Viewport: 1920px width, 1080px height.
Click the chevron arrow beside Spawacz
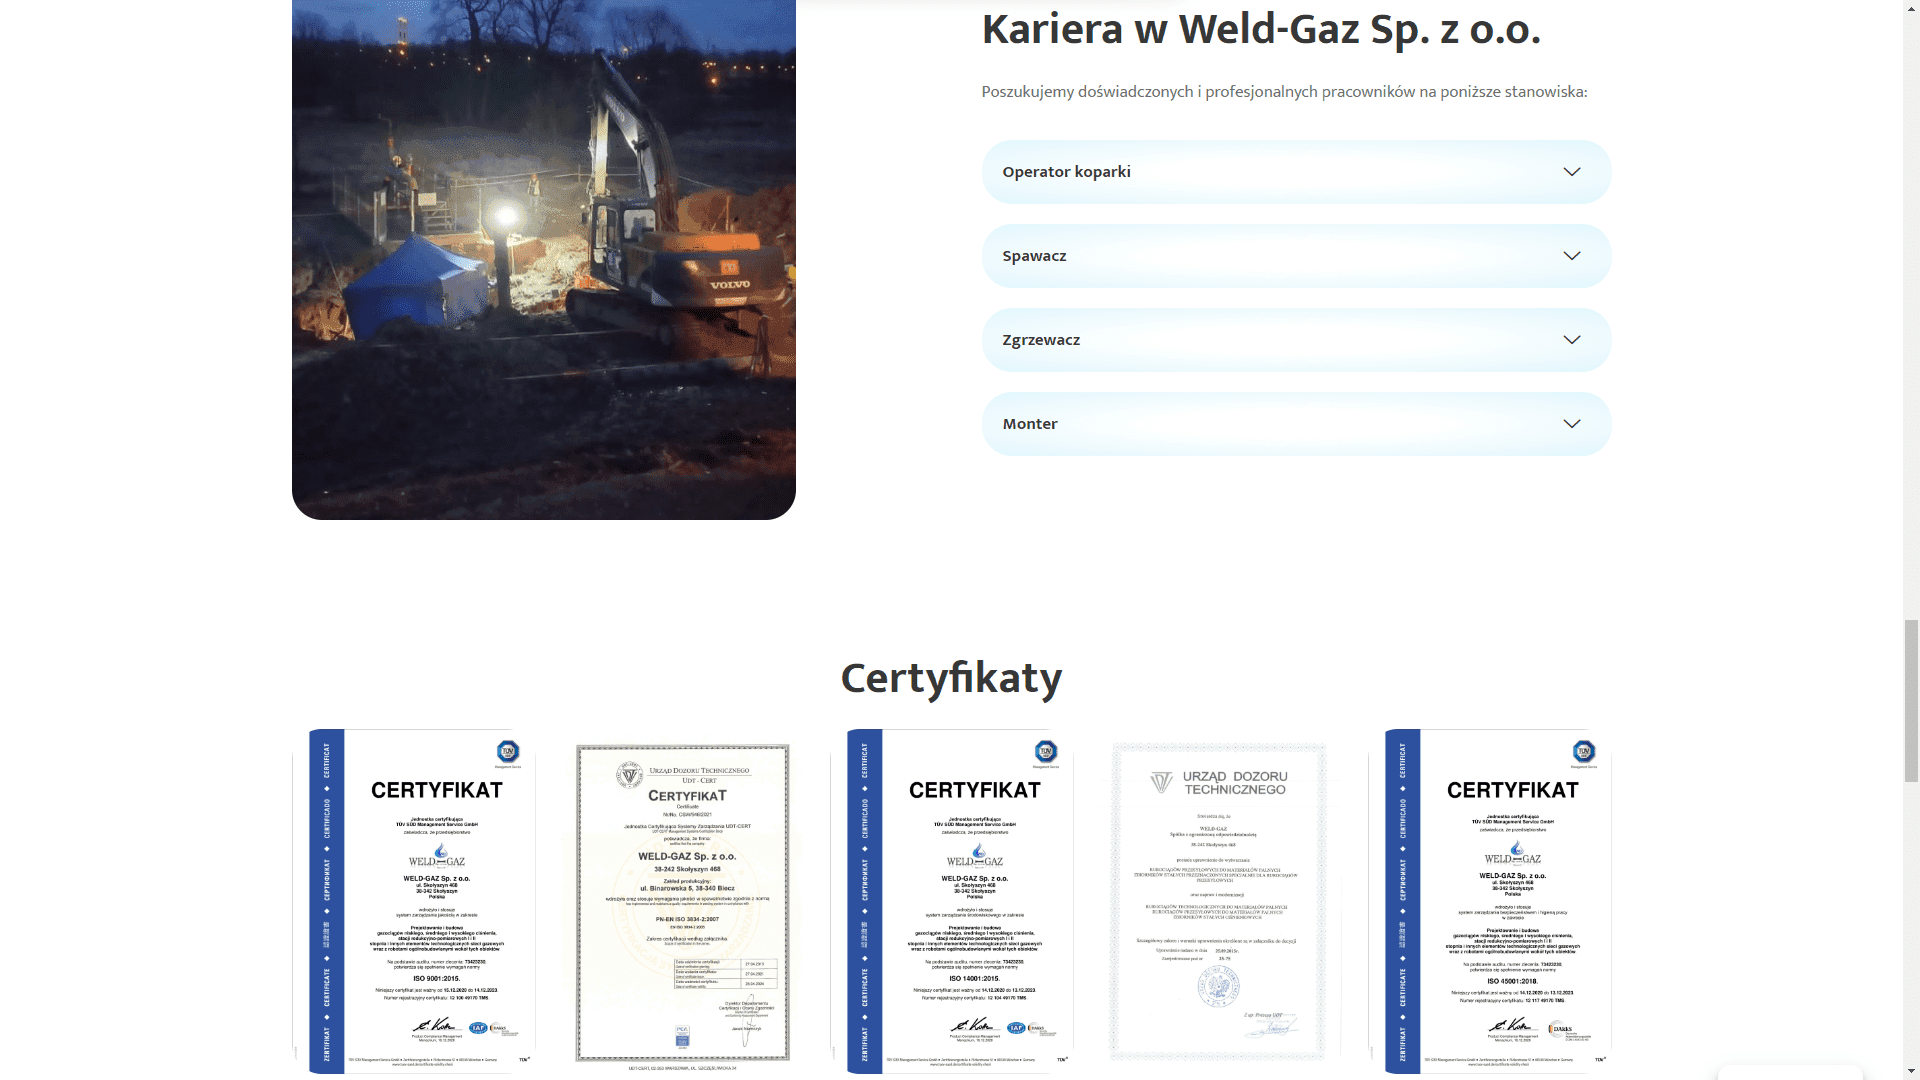point(1571,256)
